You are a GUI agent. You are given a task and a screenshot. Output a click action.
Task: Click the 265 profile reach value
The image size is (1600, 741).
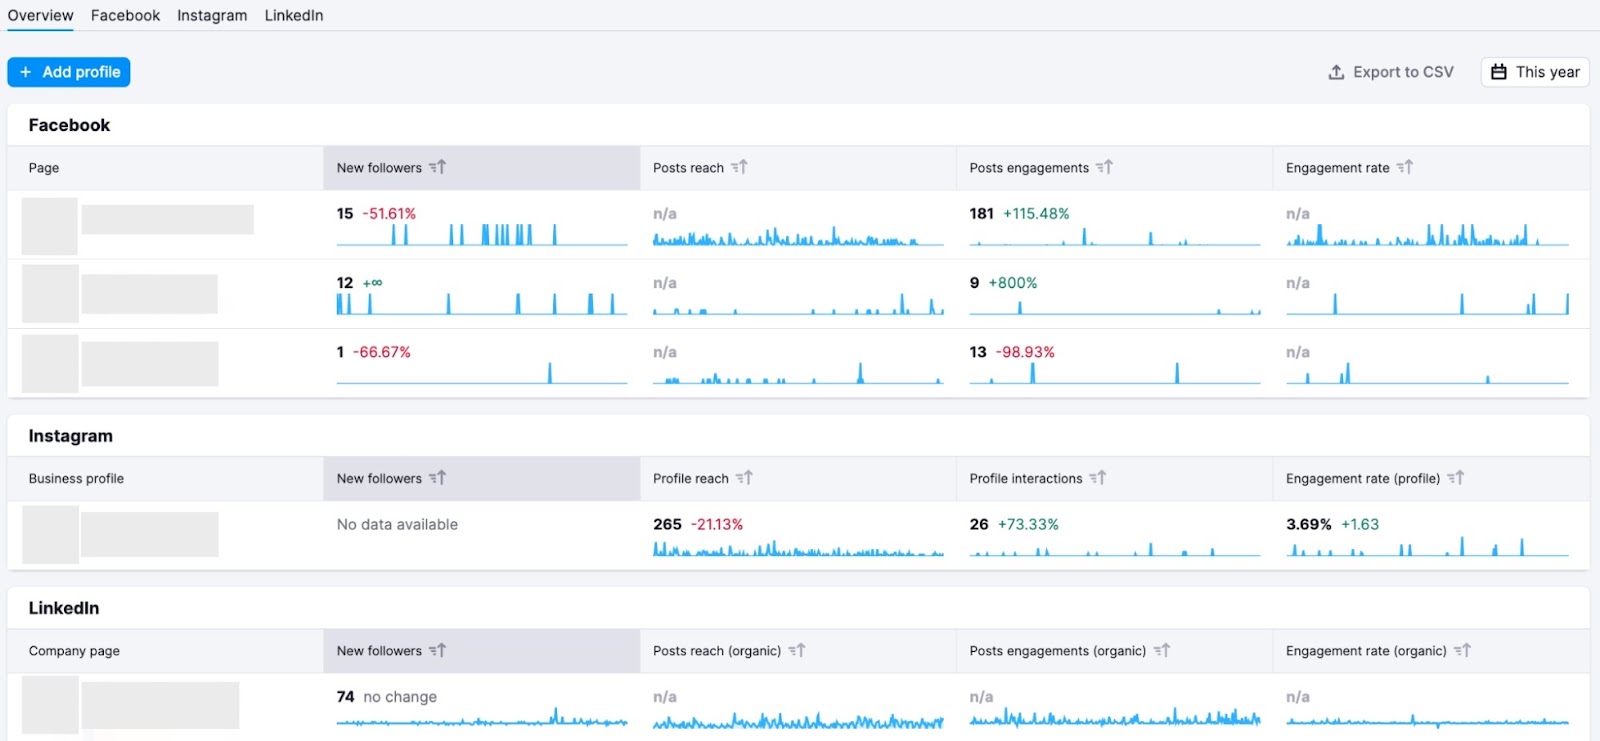click(667, 524)
